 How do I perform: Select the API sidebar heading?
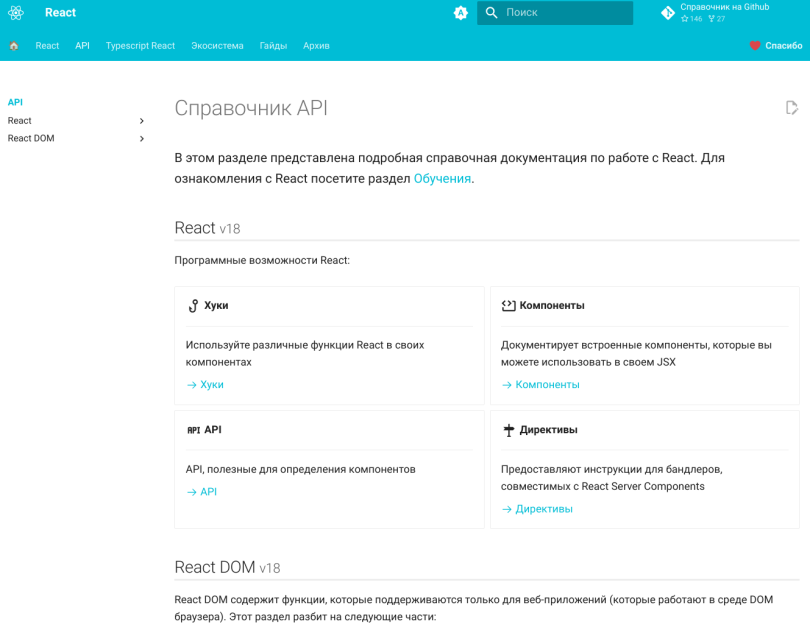(15, 102)
